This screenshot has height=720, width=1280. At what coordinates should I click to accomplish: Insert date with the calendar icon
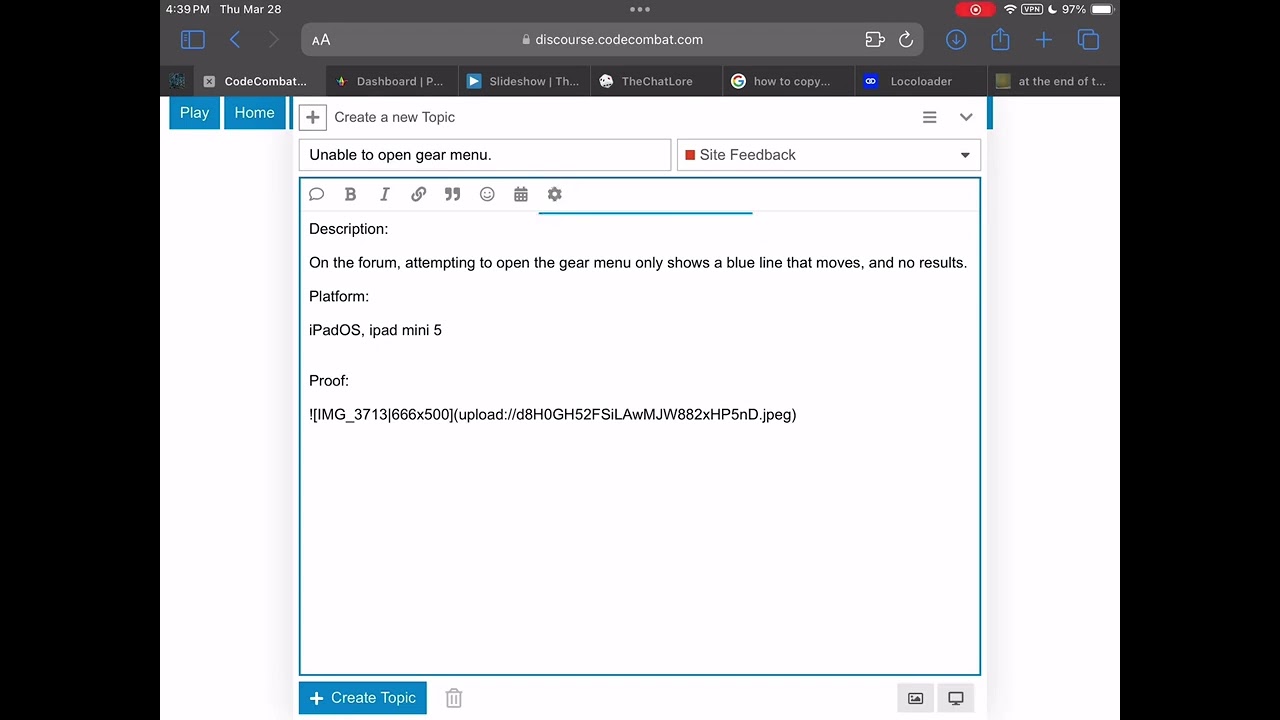tap(521, 195)
